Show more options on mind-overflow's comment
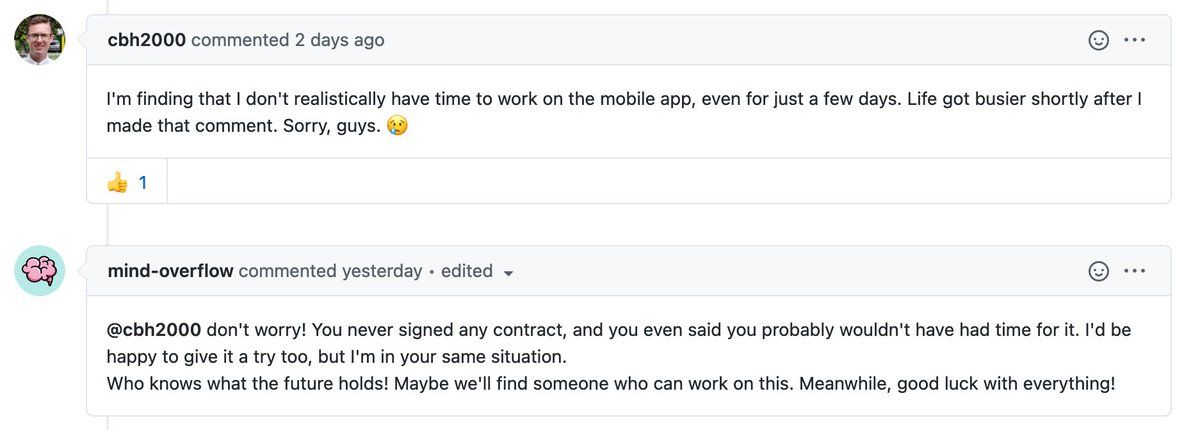The image size is (1200, 430). 1134,271
